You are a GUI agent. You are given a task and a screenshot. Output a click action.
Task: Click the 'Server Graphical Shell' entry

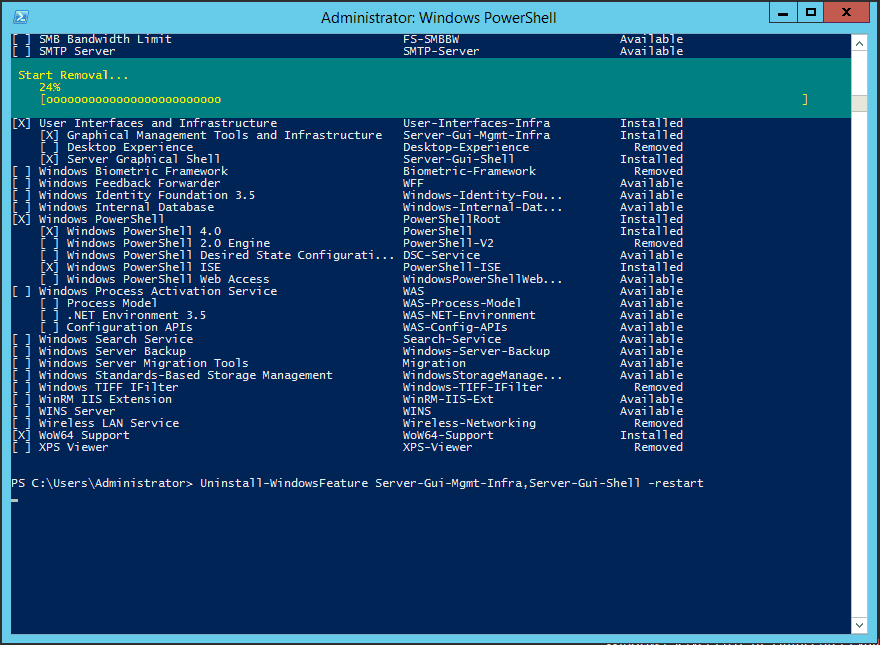click(x=144, y=159)
